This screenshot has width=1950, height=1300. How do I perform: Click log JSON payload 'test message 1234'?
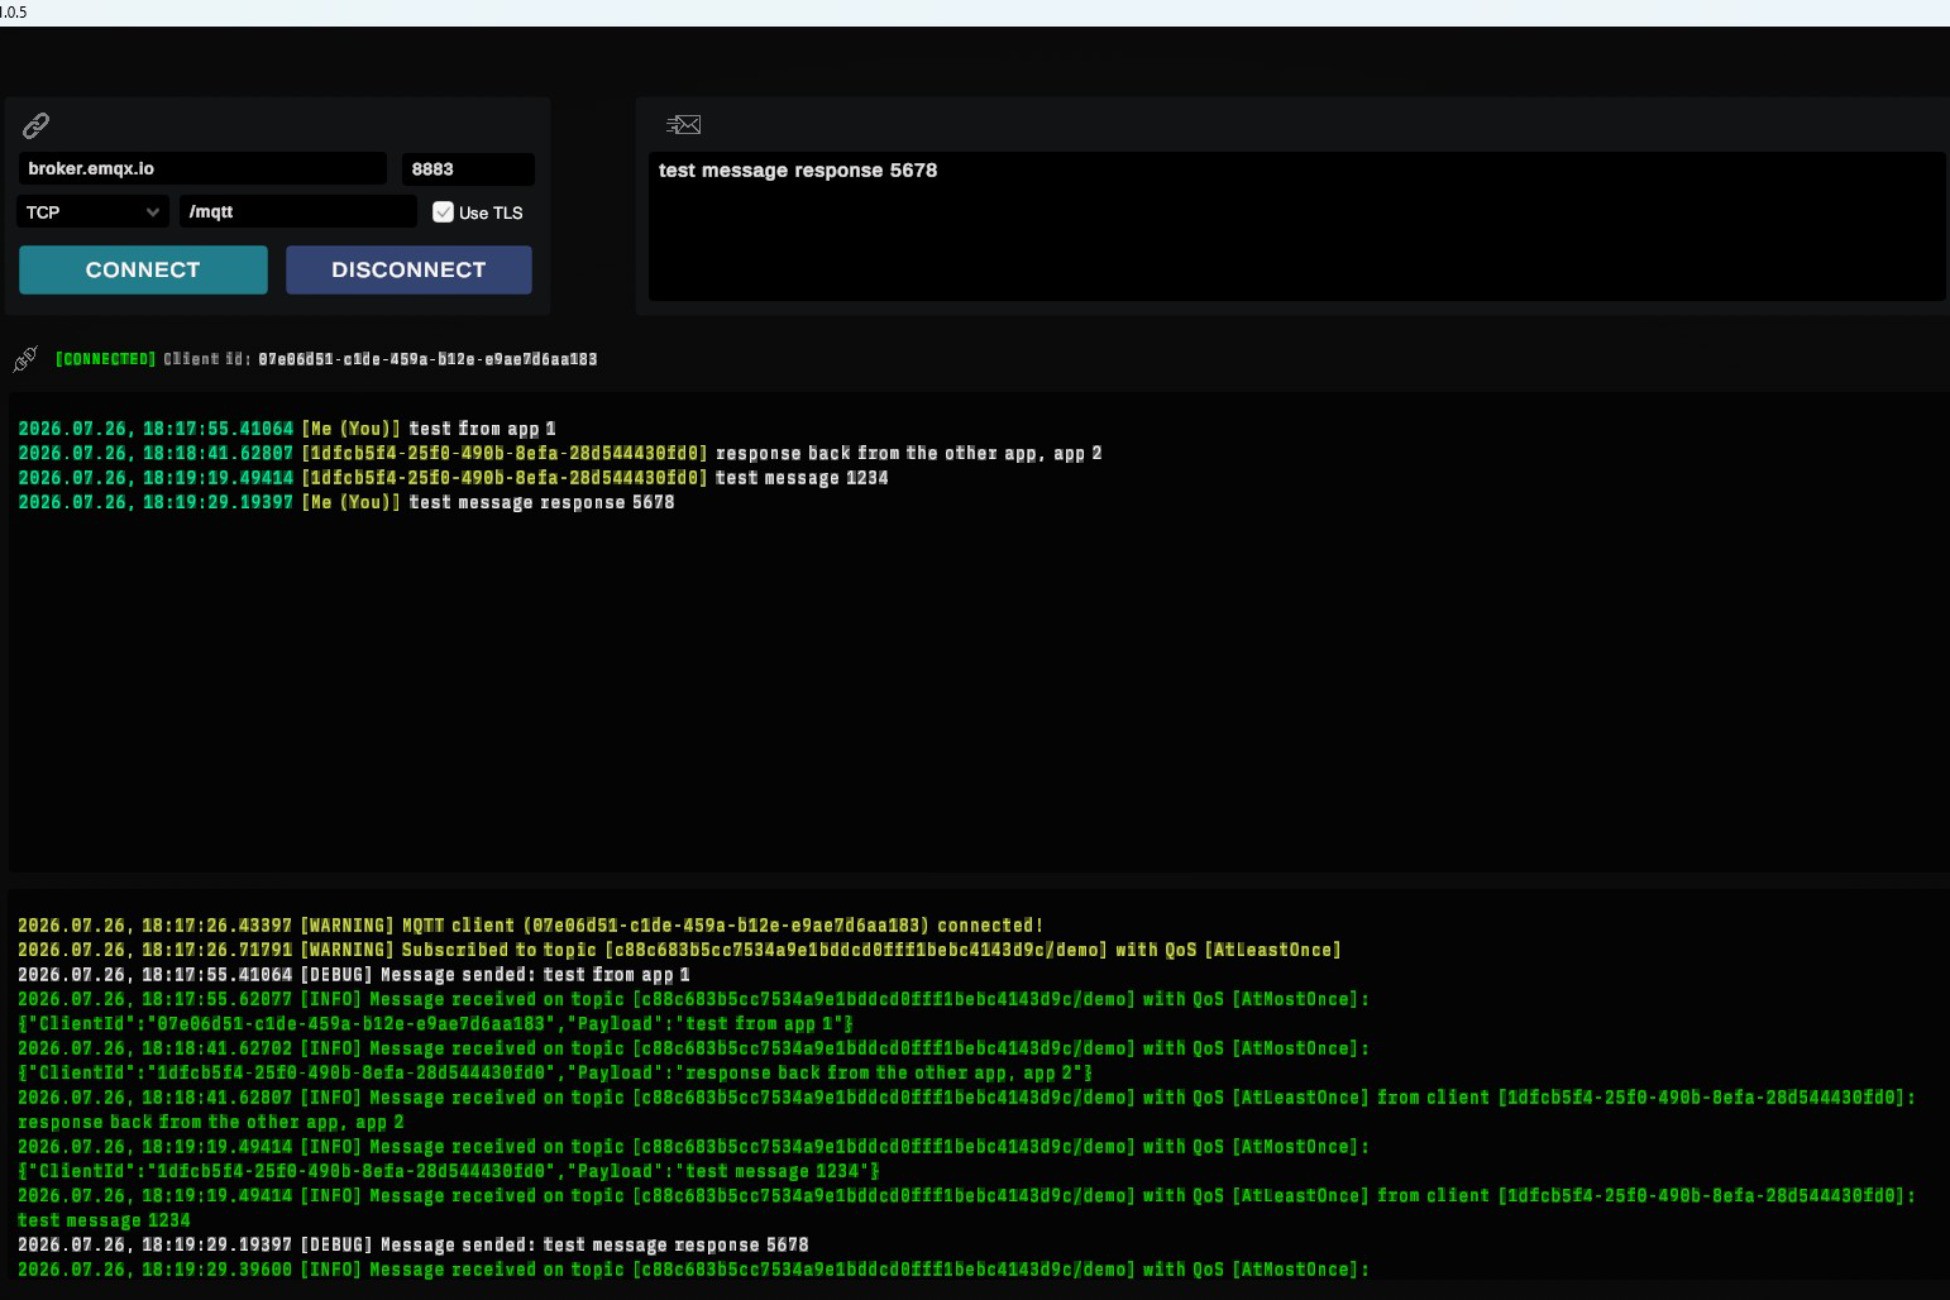pyautogui.click(x=448, y=1171)
